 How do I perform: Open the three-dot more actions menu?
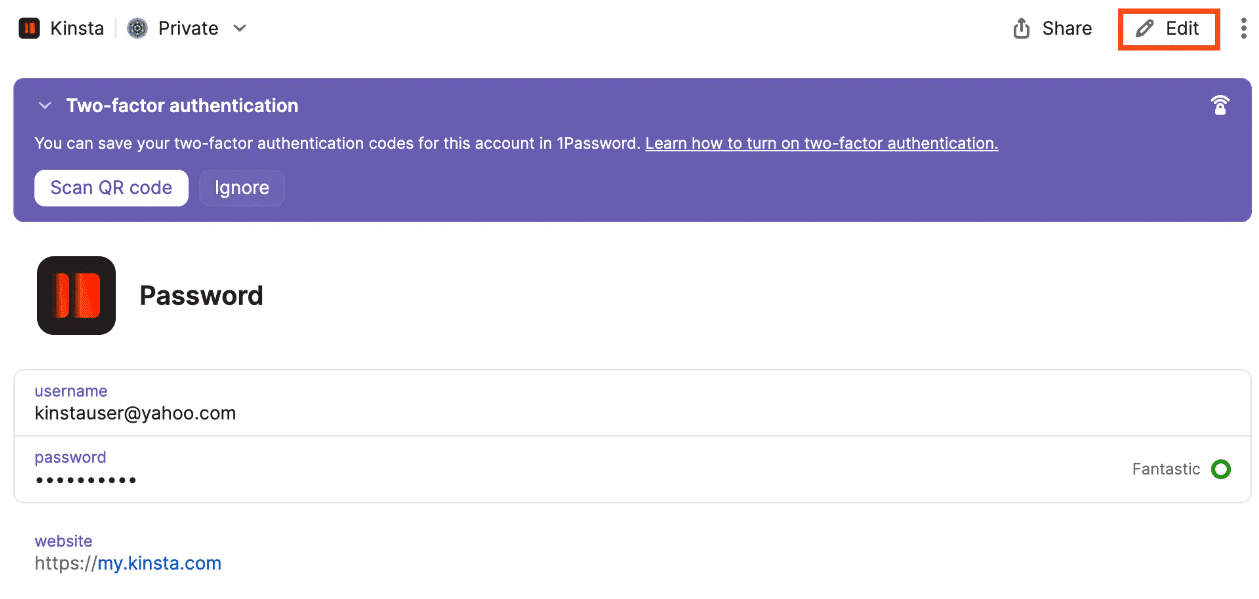(x=1243, y=28)
